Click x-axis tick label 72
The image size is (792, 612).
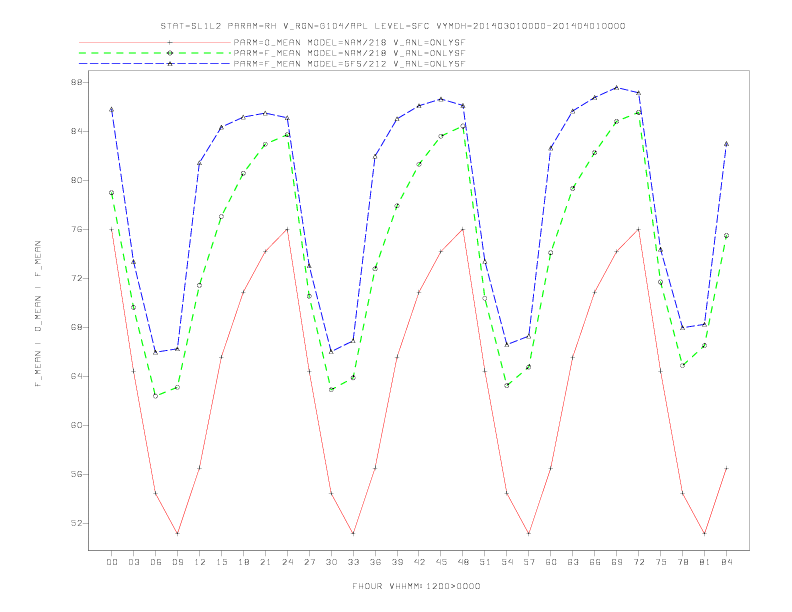click(639, 562)
